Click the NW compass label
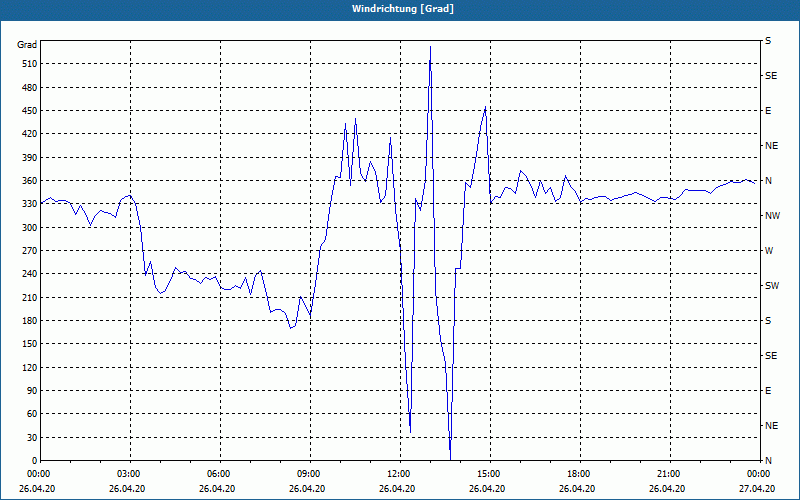The width and height of the screenshot is (800, 500). (x=772, y=216)
